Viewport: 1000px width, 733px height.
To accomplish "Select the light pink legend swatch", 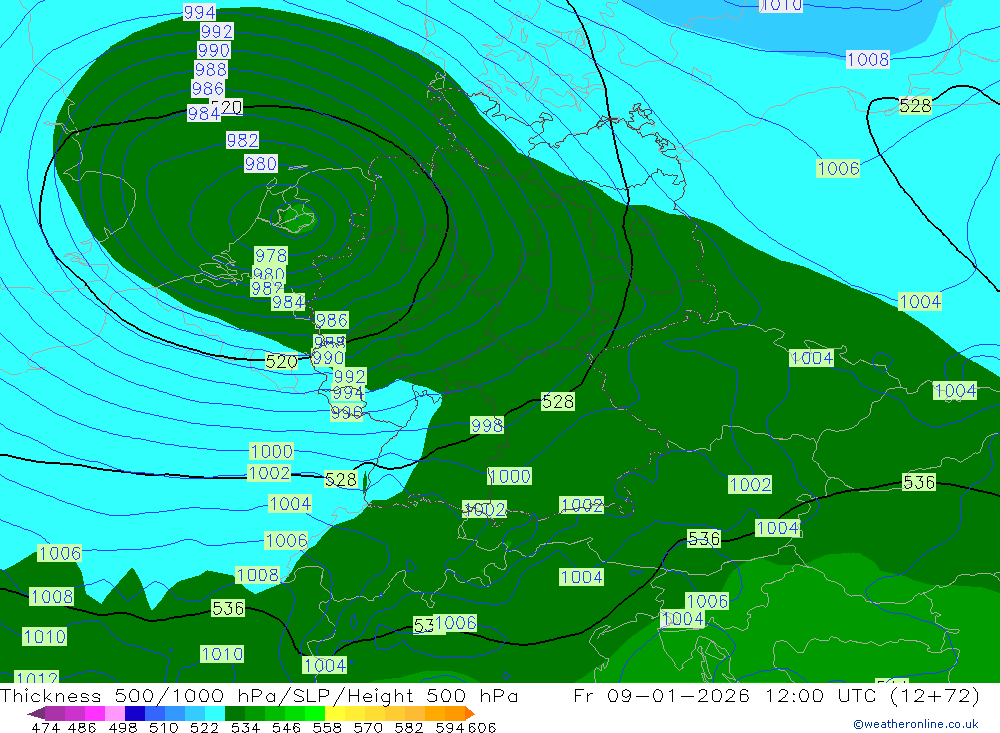I will coord(113,713).
